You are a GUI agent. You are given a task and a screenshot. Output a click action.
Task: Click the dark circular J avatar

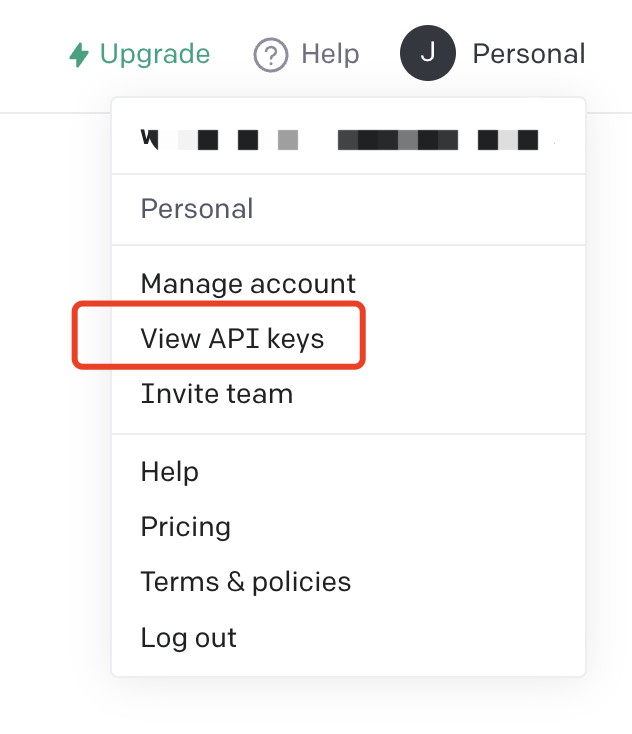[x=427, y=54]
